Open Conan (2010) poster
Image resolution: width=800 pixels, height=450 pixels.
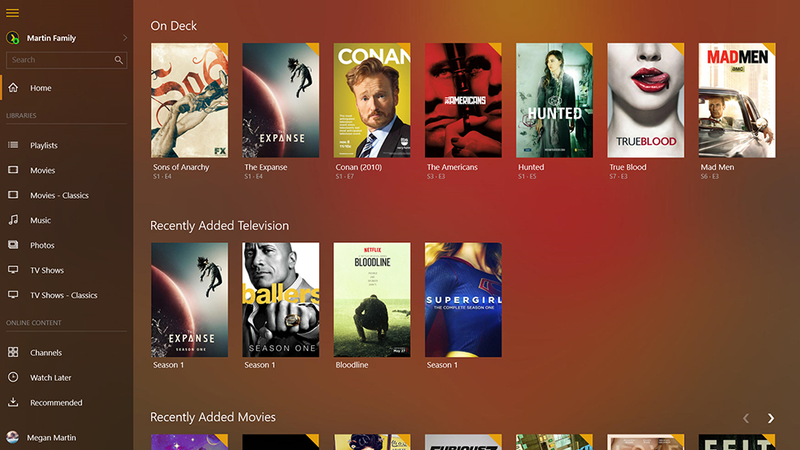372,100
